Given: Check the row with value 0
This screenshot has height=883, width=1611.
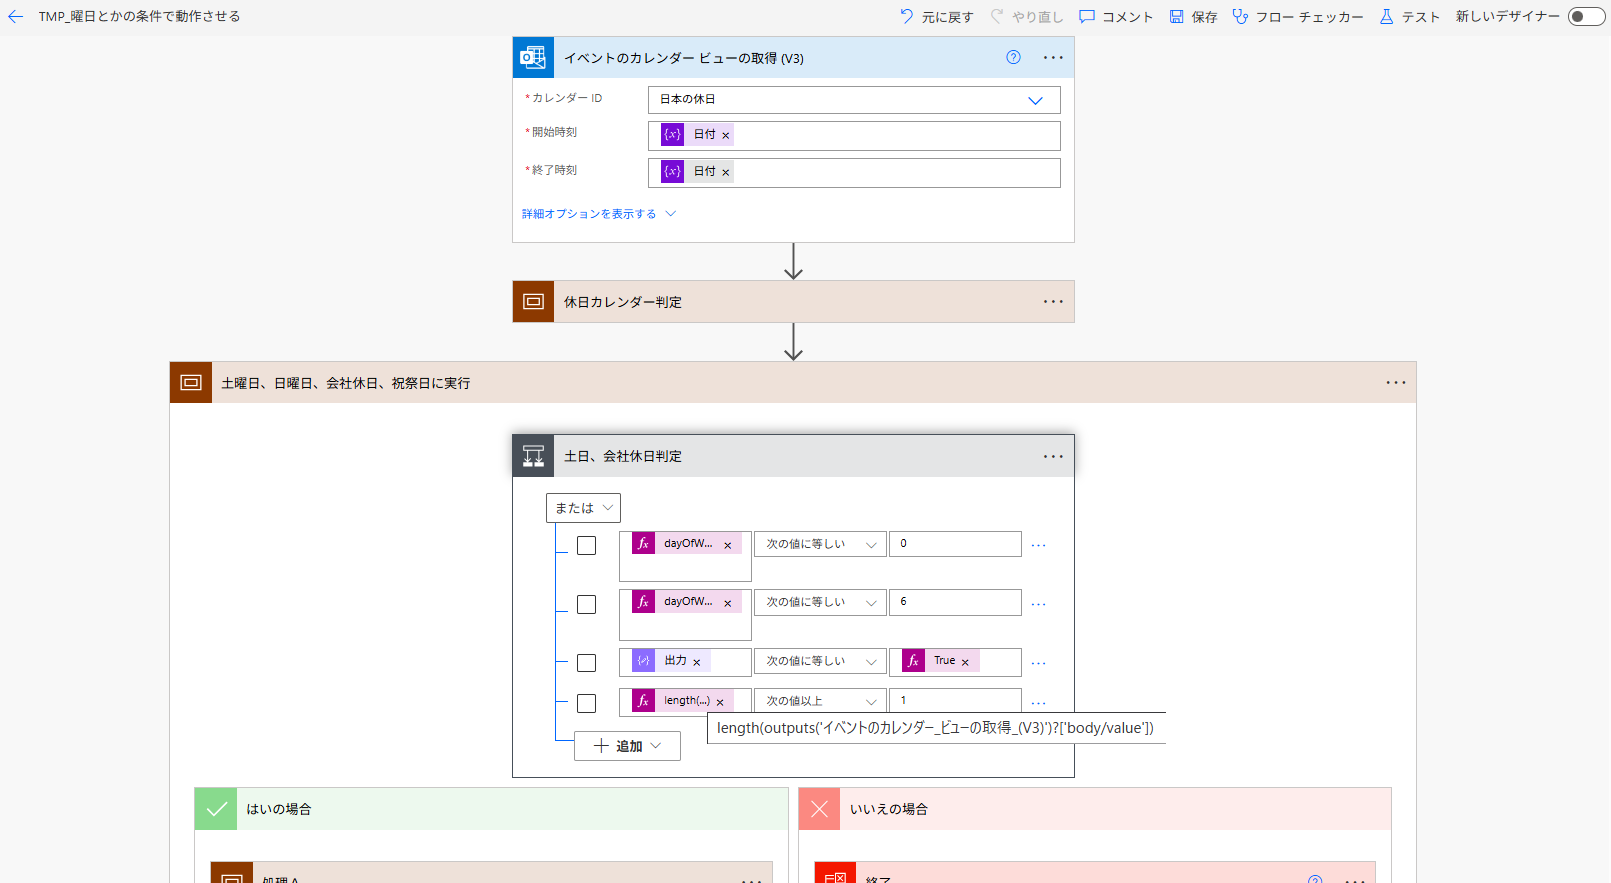Looking at the screenshot, I should tap(587, 546).
